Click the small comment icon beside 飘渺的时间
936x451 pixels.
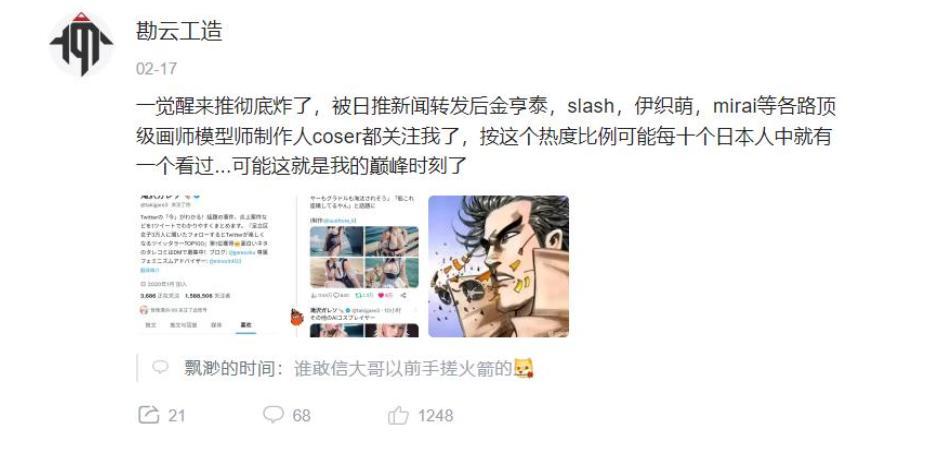[x=160, y=367]
